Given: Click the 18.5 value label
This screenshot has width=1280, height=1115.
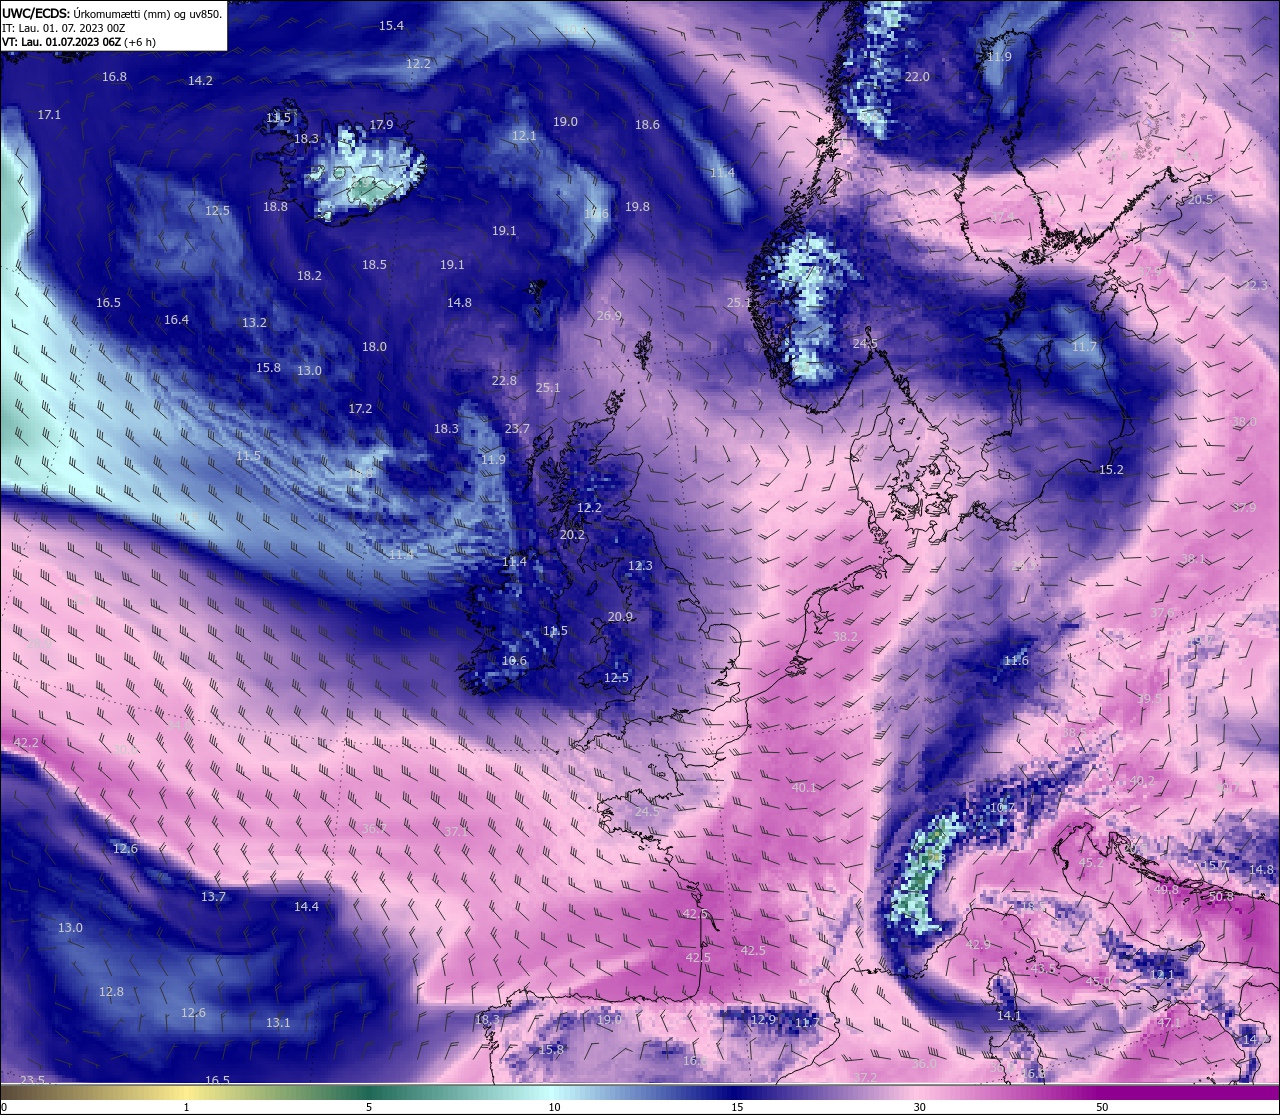Looking at the screenshot, I should 374,265.
